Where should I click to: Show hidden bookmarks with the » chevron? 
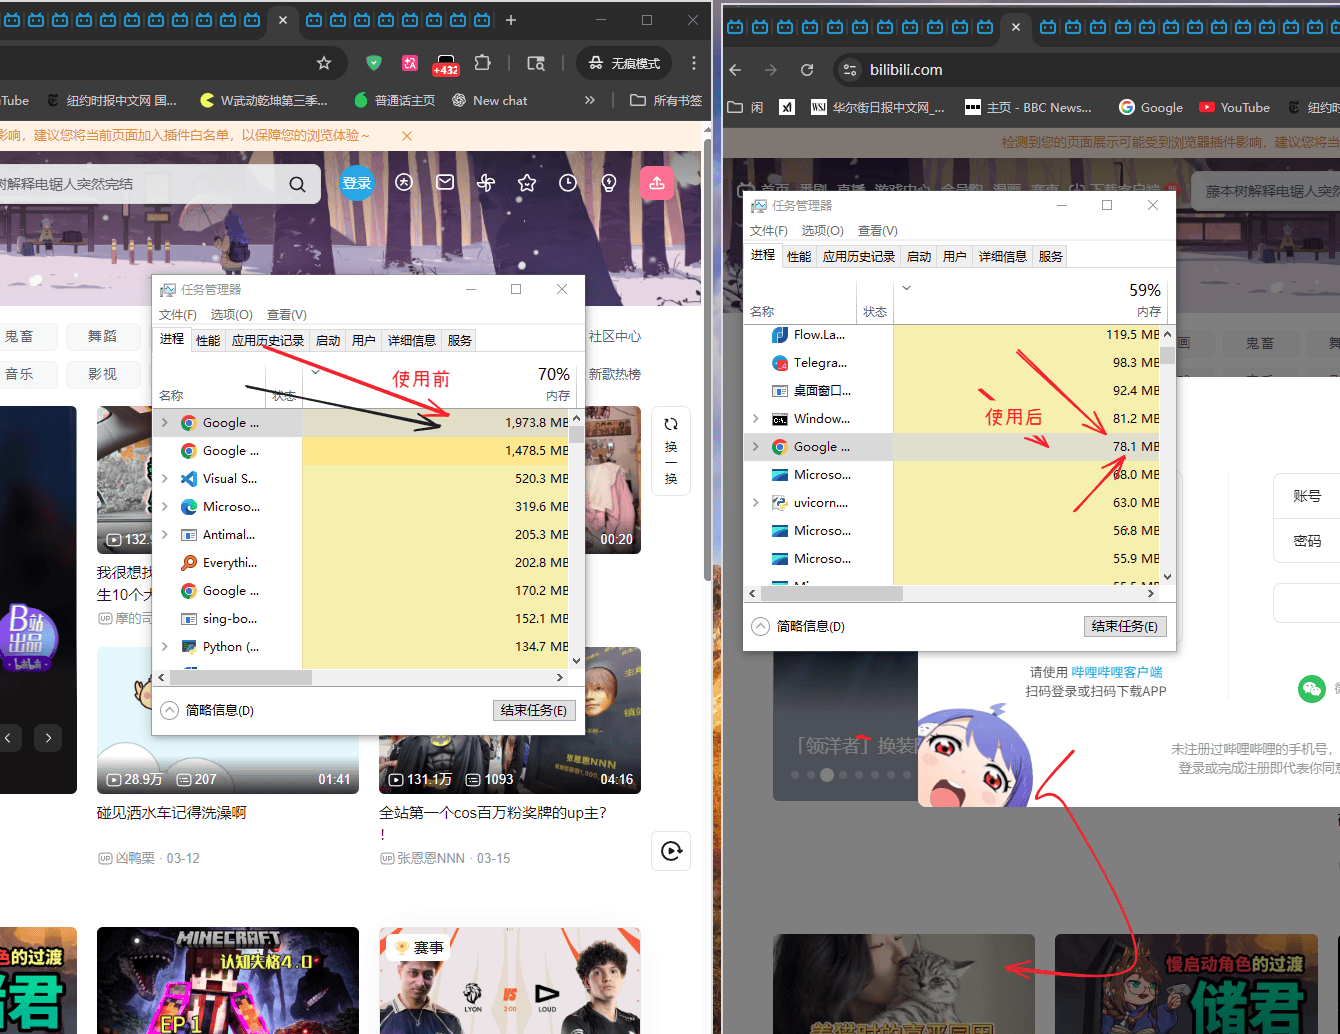[590, 100]
